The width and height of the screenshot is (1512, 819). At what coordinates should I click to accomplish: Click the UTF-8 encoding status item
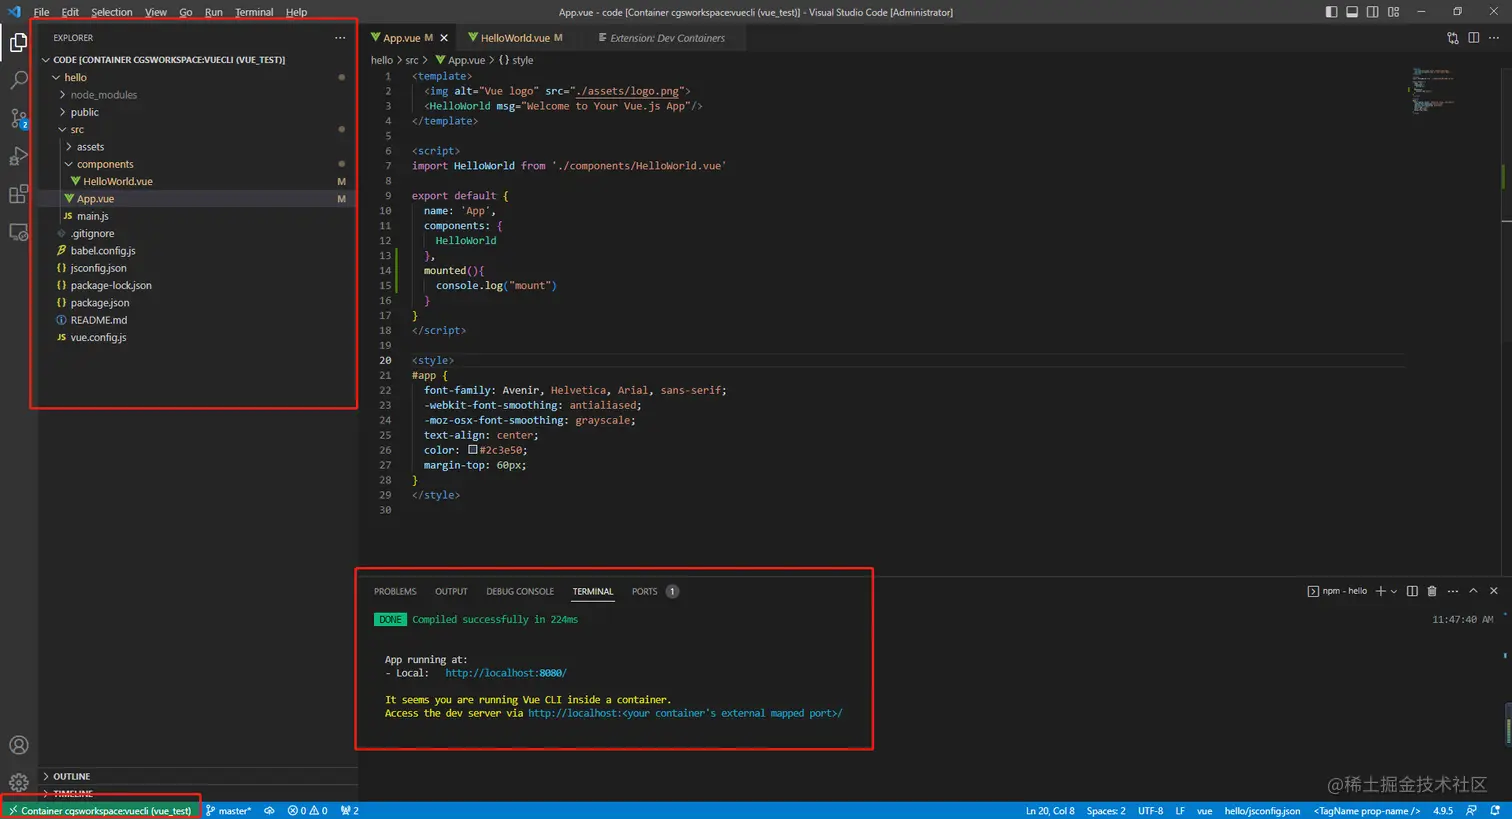coord(1150,810)
